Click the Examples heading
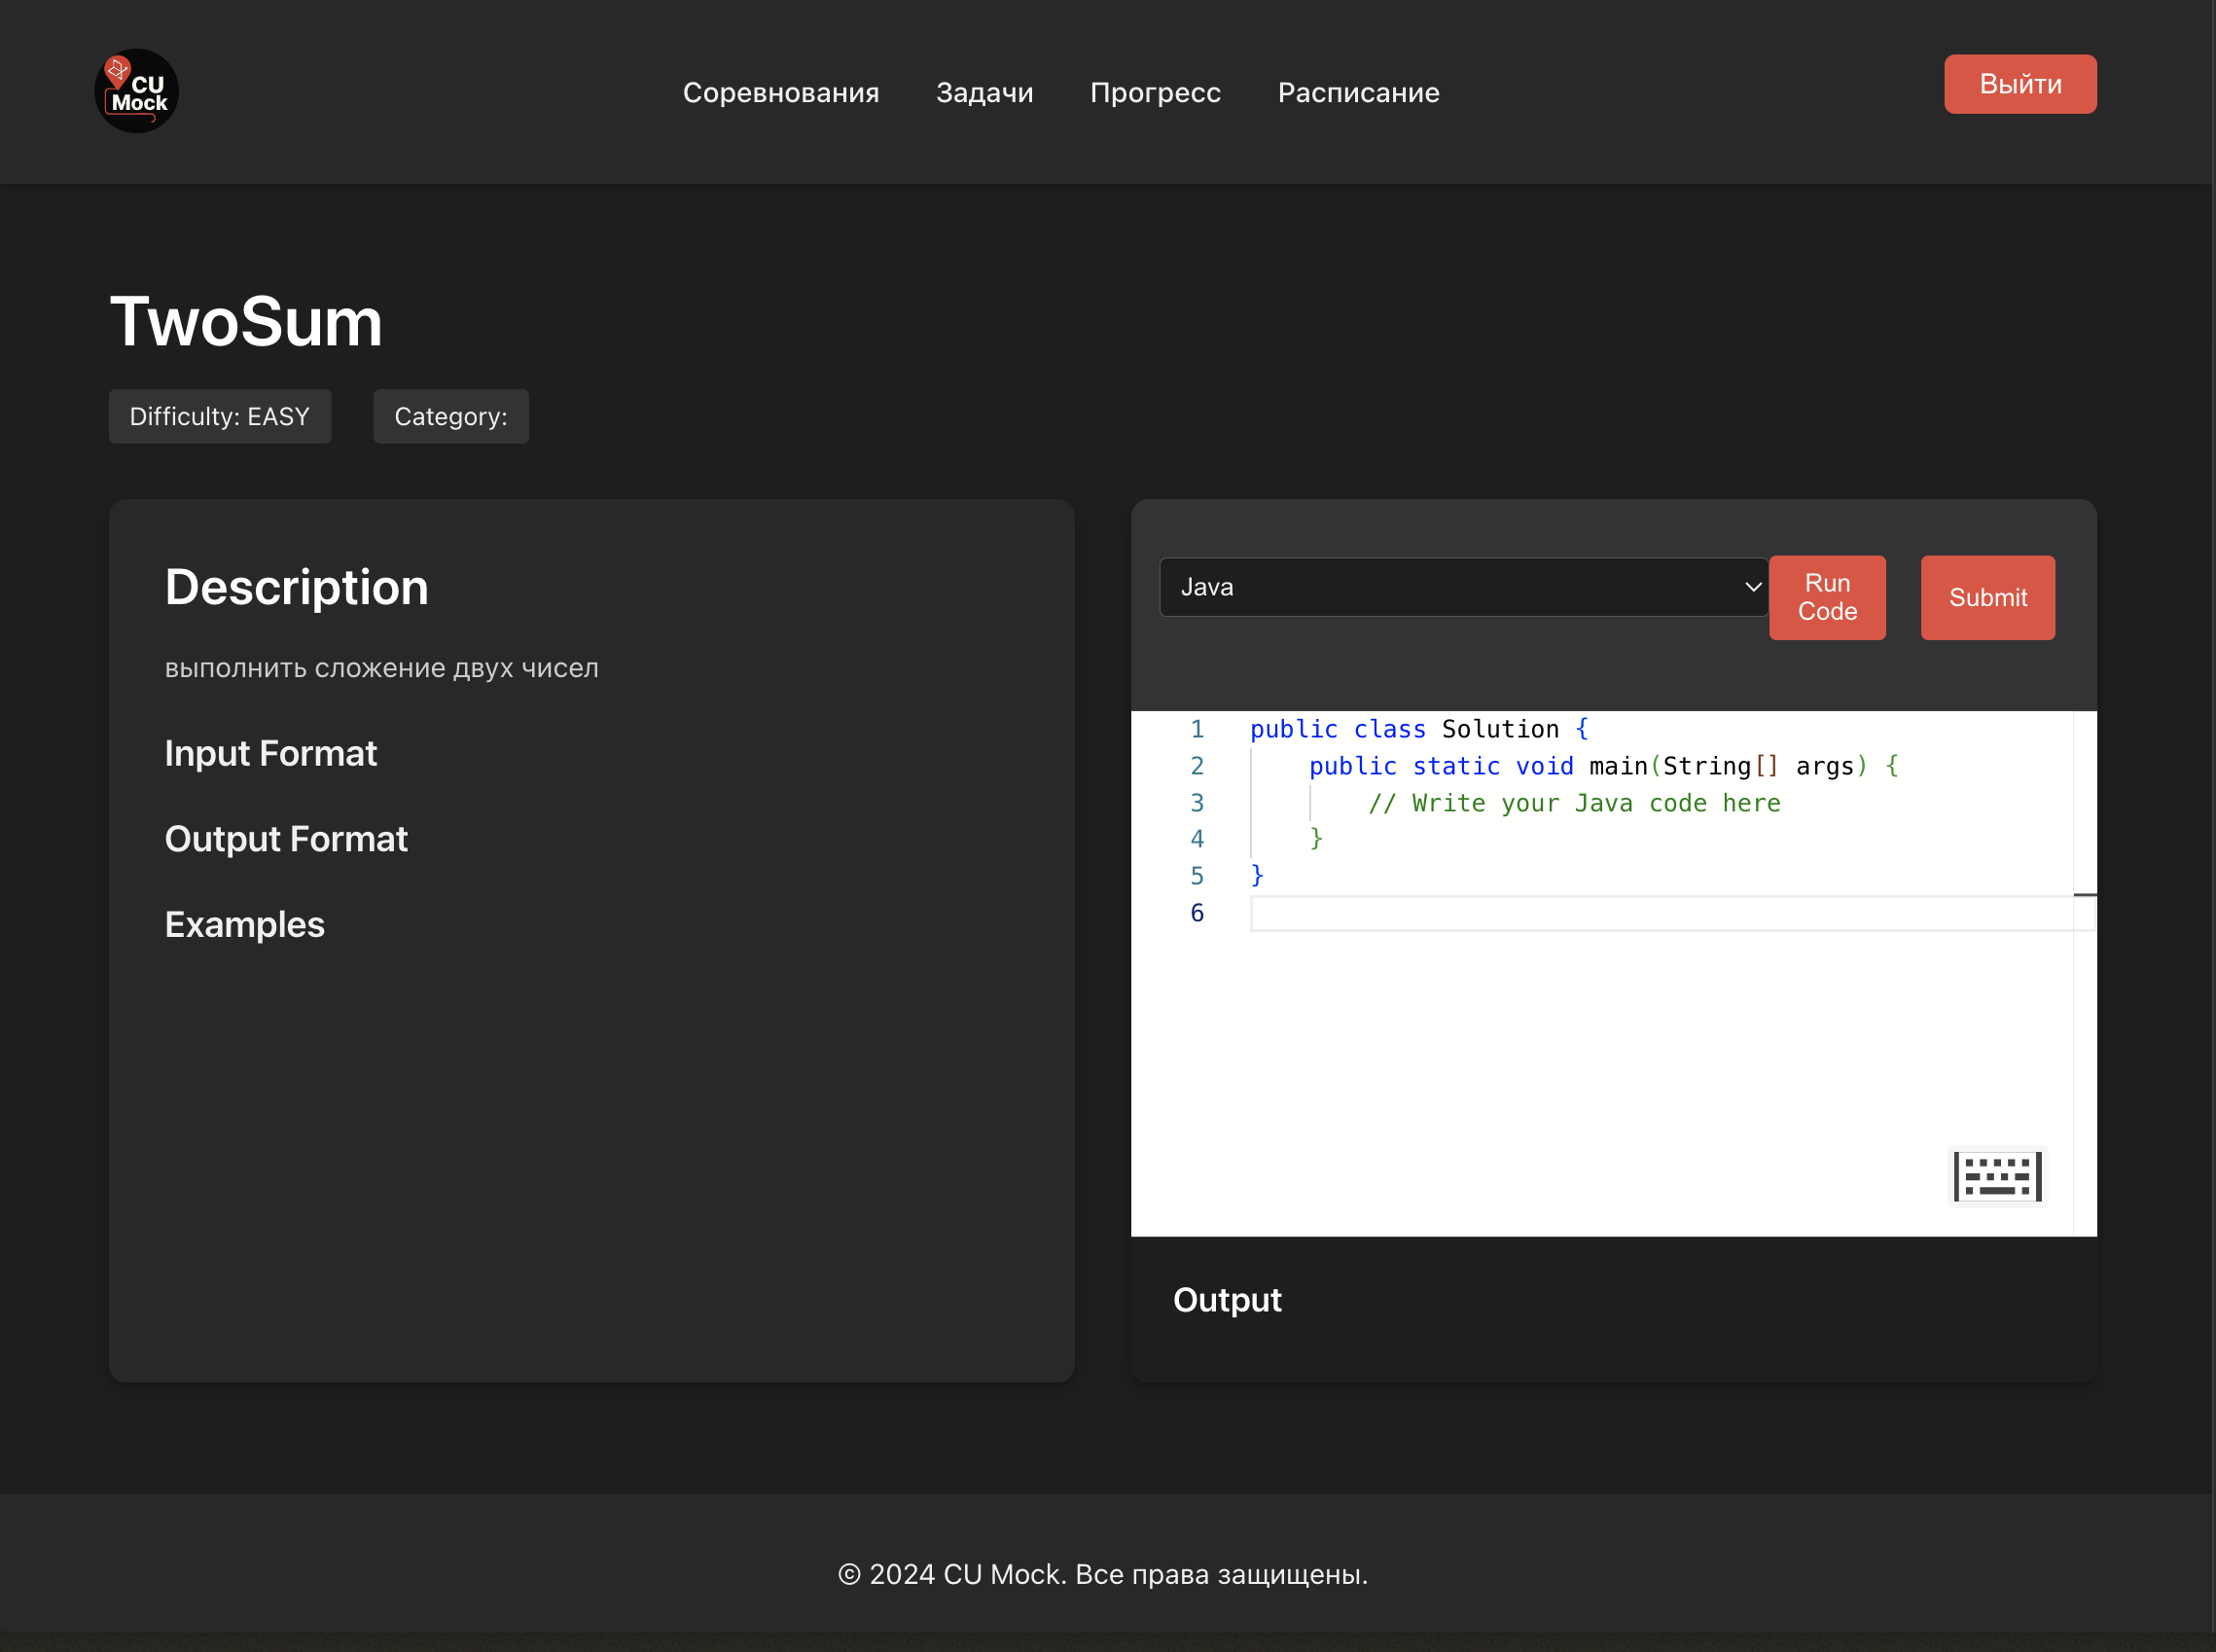 coord(244,924)
